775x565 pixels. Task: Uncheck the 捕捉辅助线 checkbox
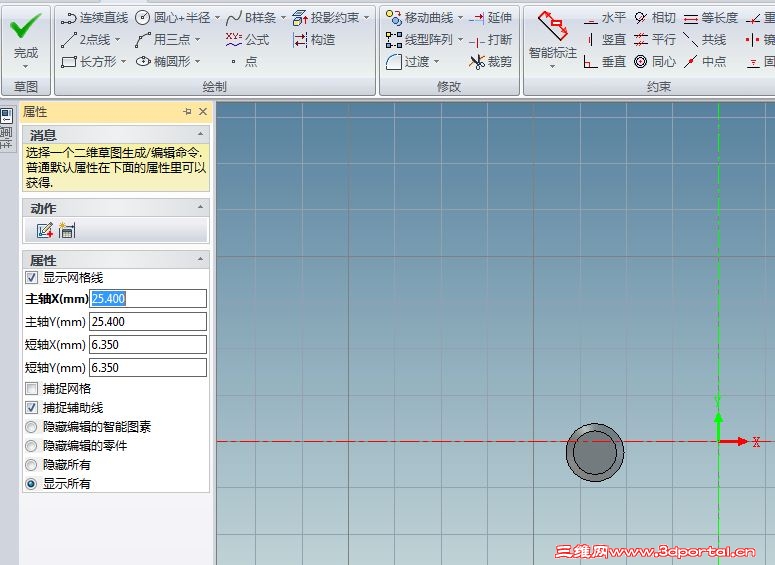pos(31,408)
